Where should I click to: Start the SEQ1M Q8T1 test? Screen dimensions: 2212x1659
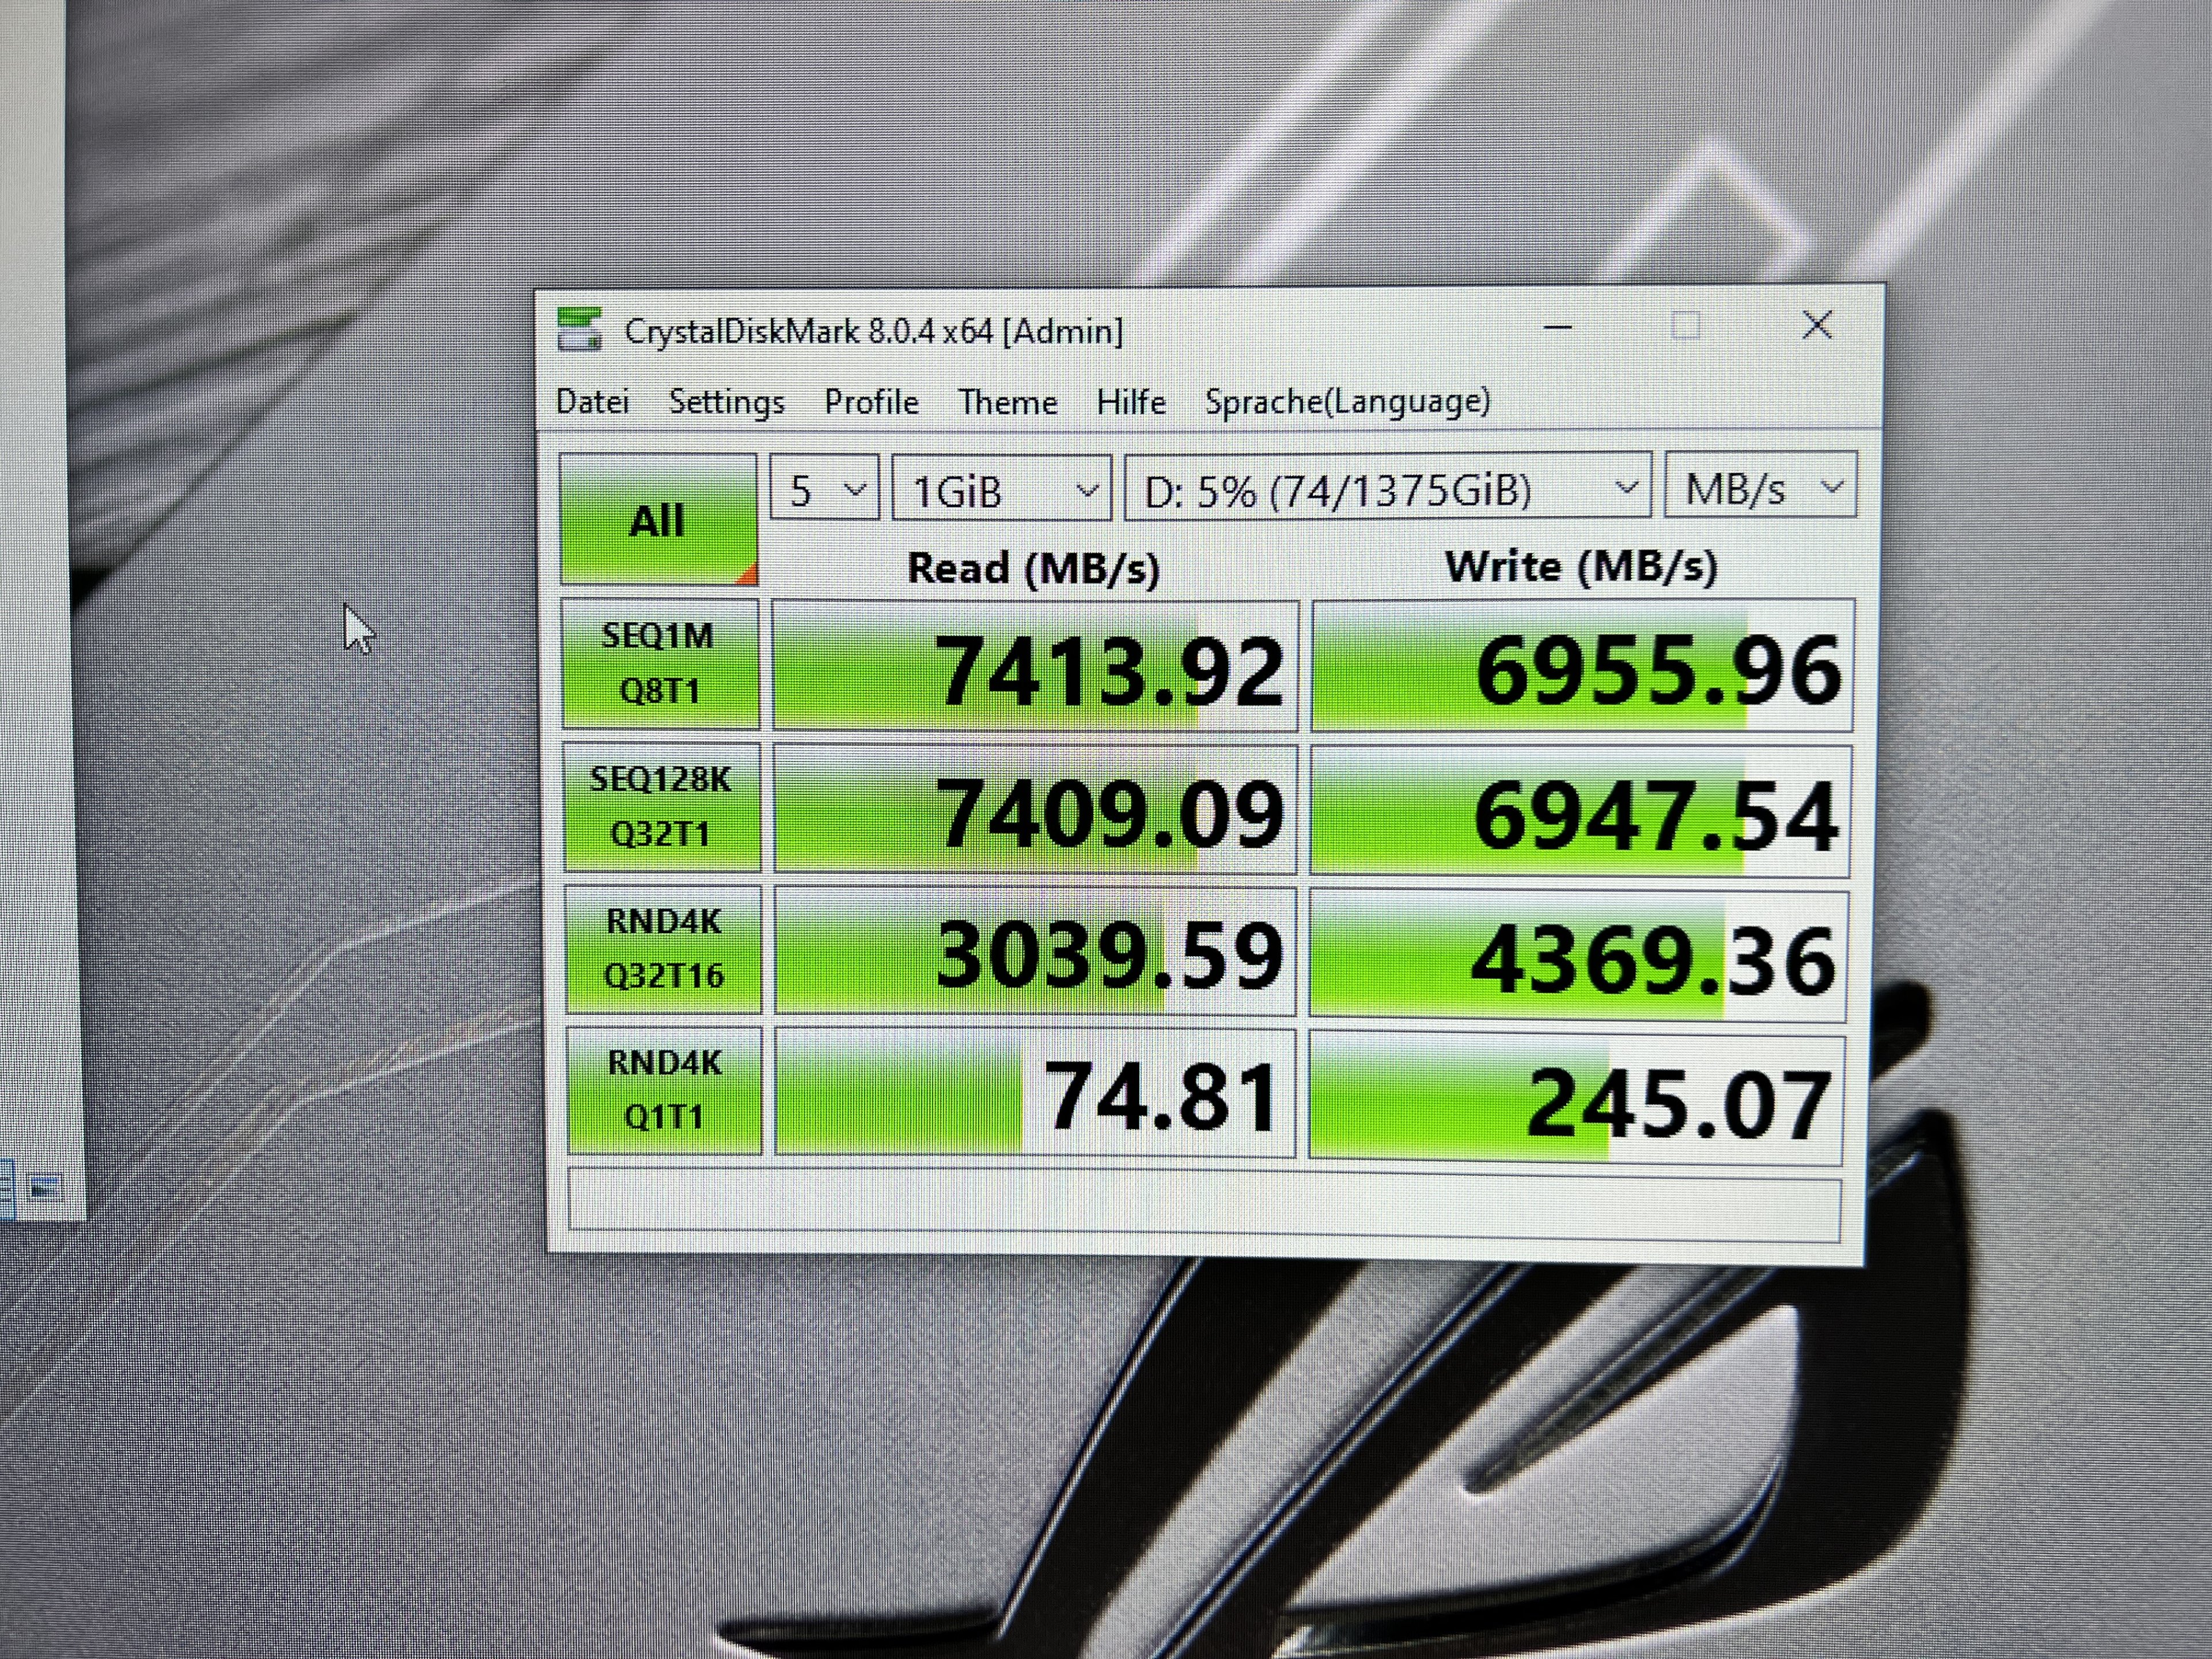[x=659, y=663]
